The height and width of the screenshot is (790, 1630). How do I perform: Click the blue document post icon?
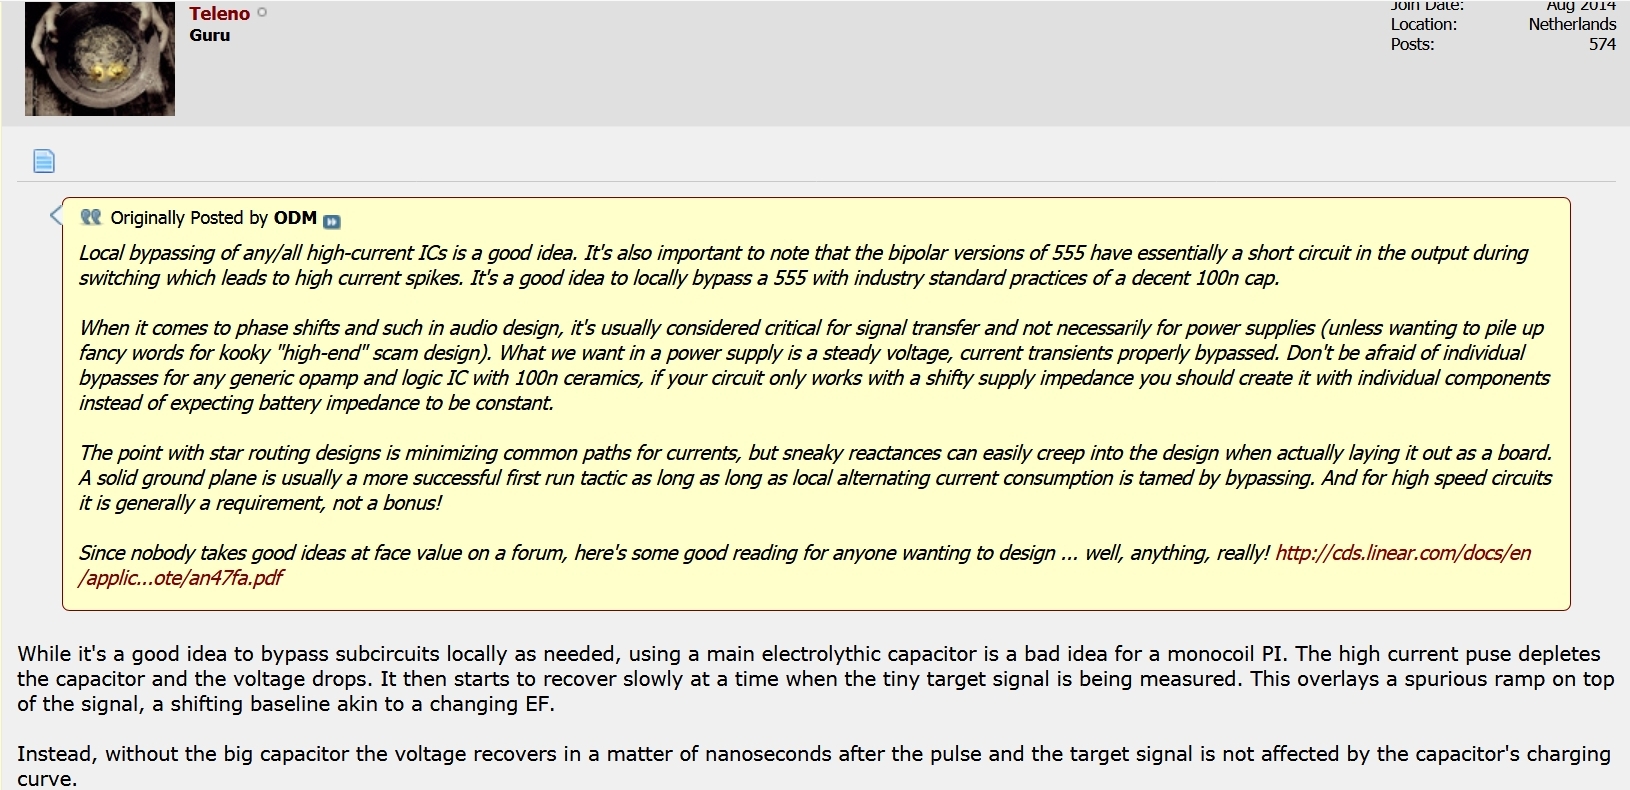click(44, 161)
